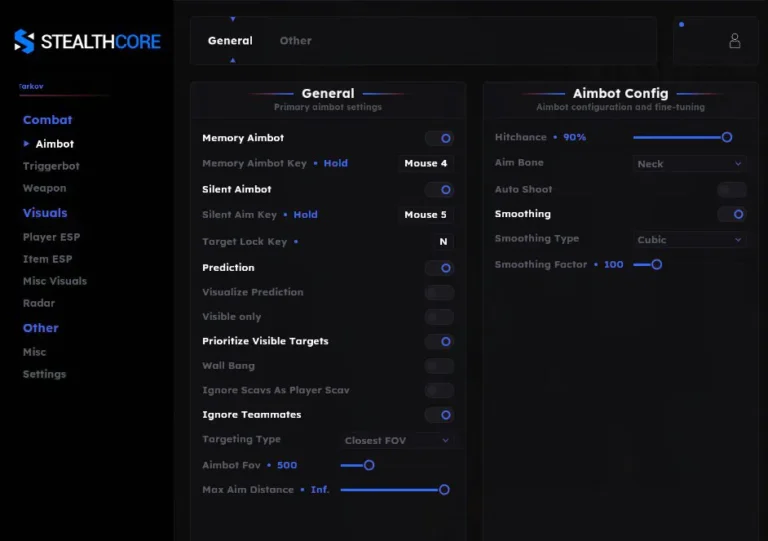Go to the Triggerbot sidebar section

click(x=51, y=166)
